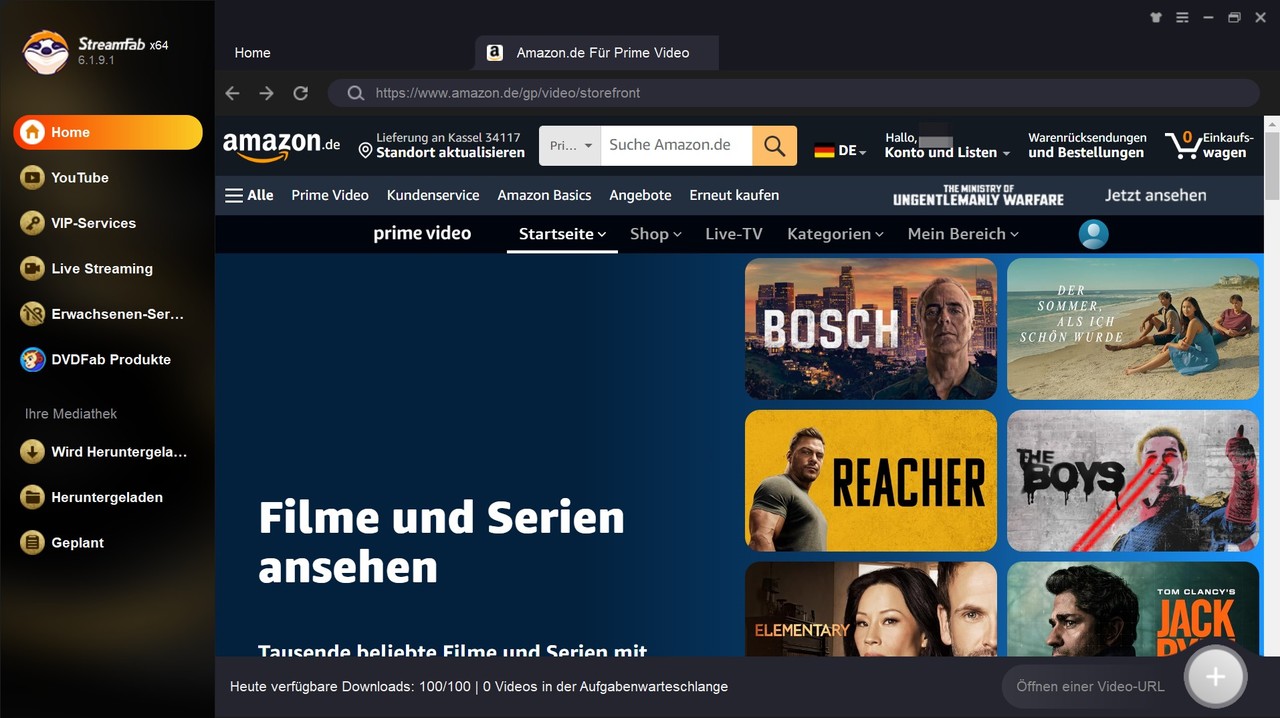Select VIP-Services in the sidebar

point(93,223)
